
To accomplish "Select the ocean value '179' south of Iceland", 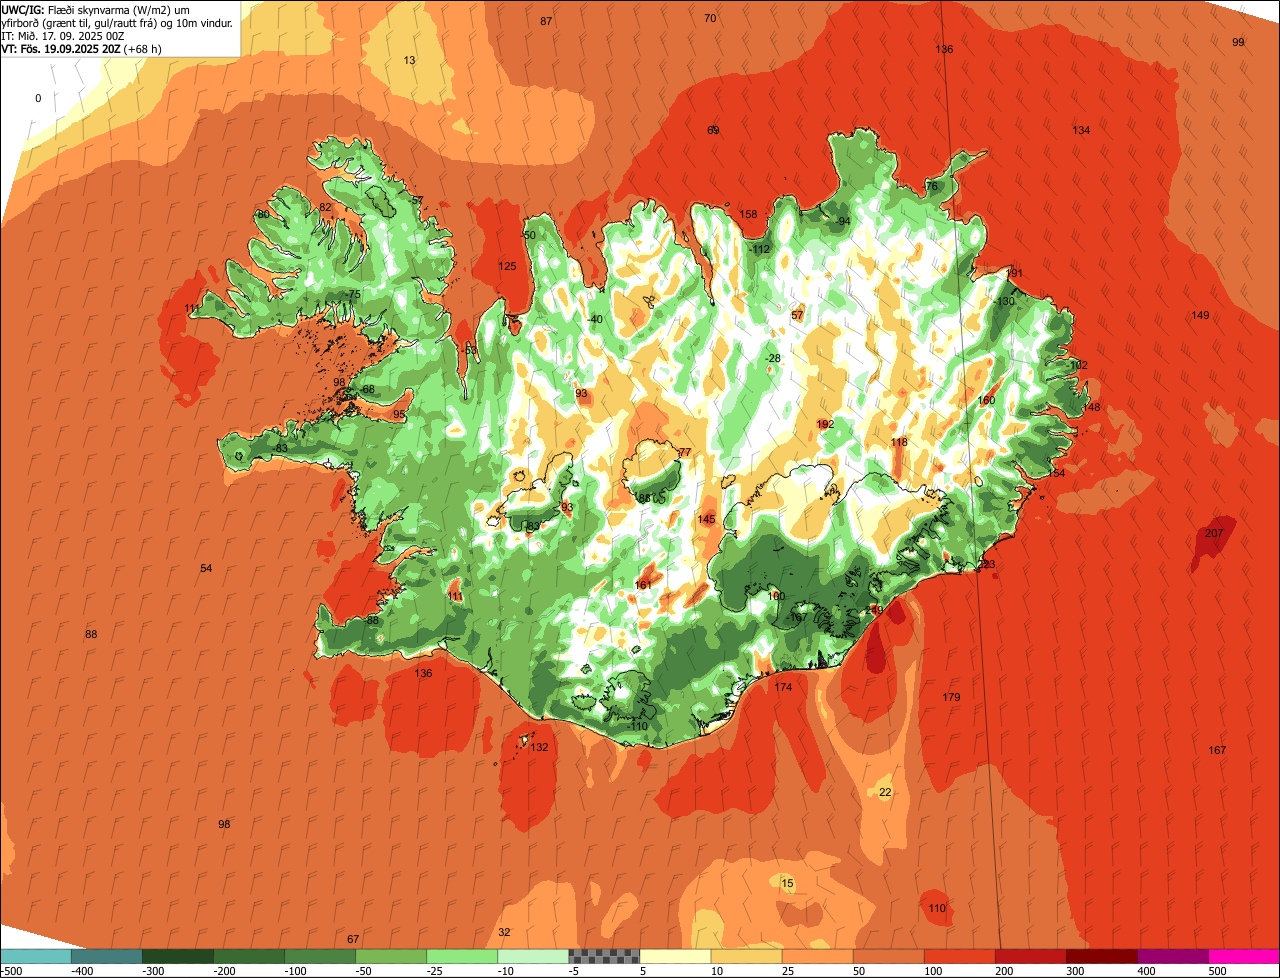I will coord(951,697).
